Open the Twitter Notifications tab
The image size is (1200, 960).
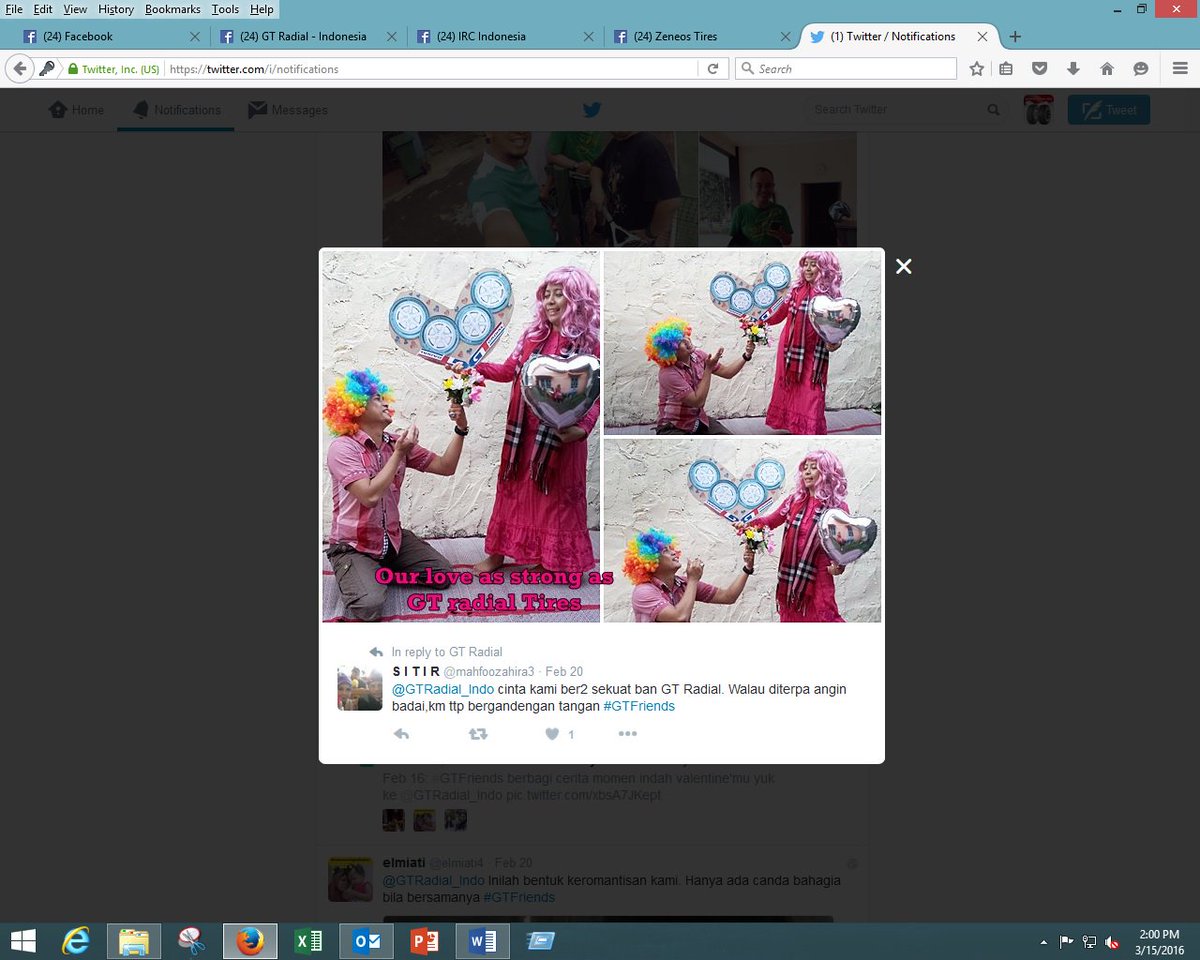click(x=176, y=110)
